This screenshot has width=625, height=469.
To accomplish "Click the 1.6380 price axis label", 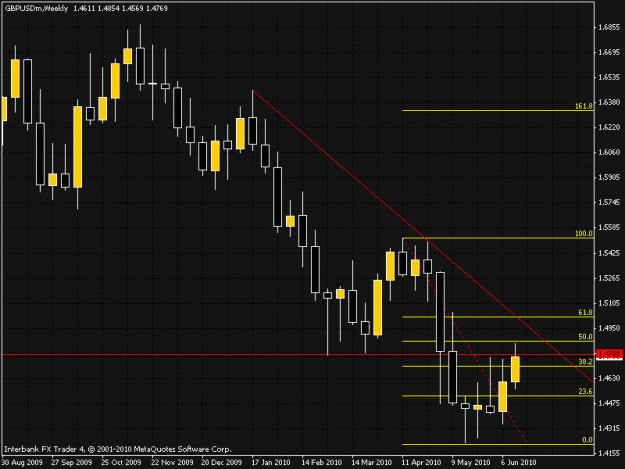I will 609,102.
